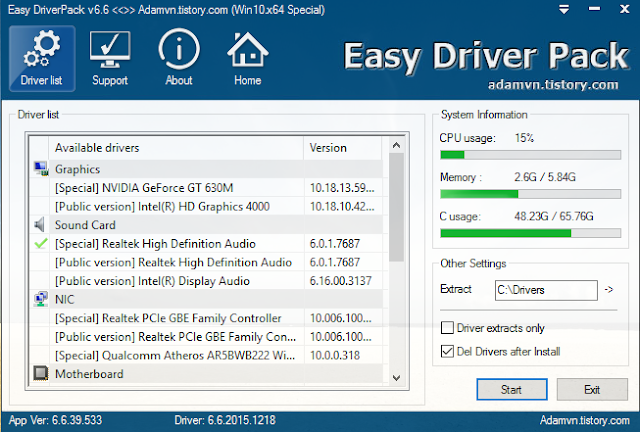Start the driver installation
Viewport: 640px width, 432px height.
(512, 390)
